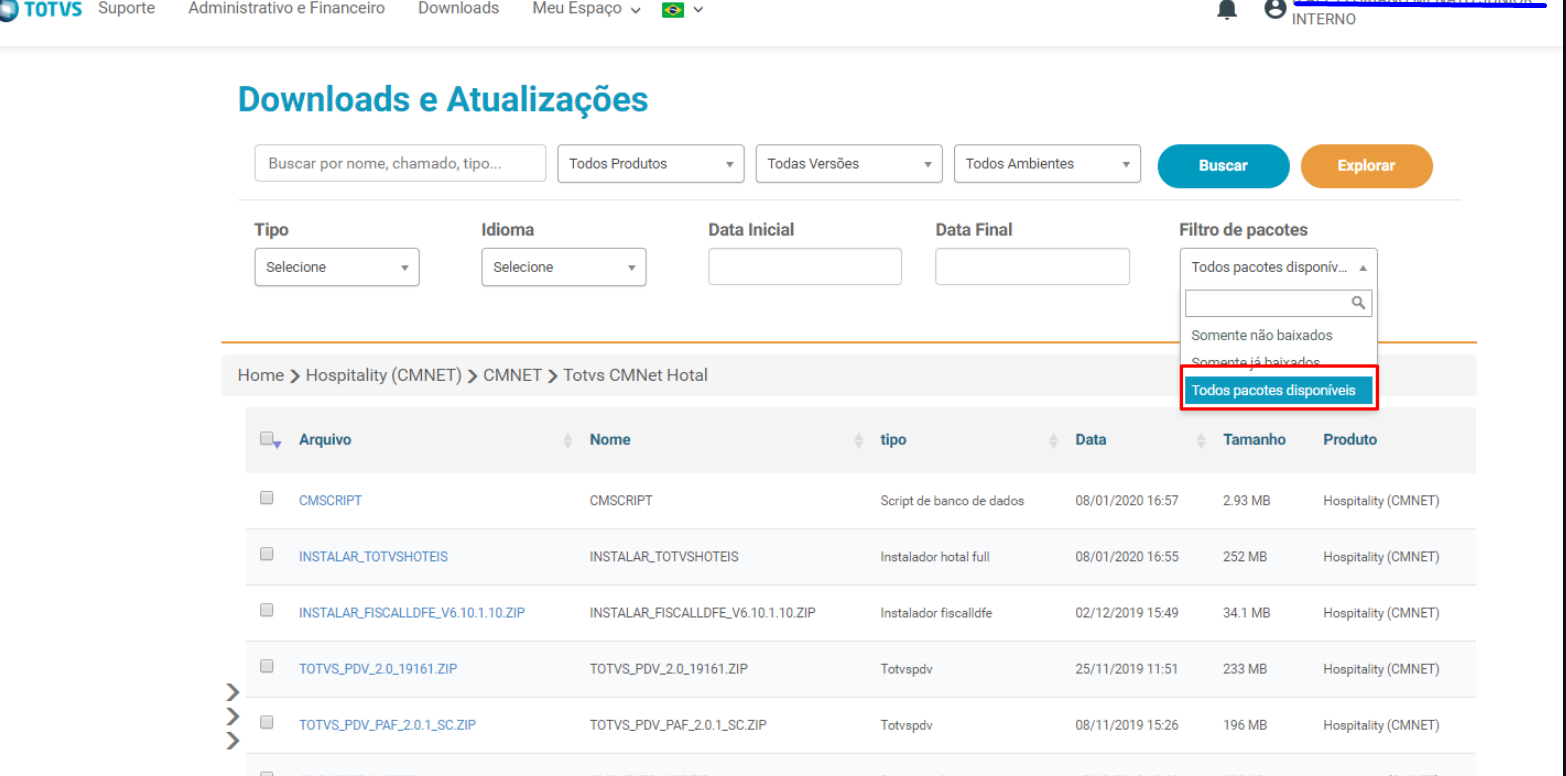Choose the Somente não baixados option

(1262, 335)
